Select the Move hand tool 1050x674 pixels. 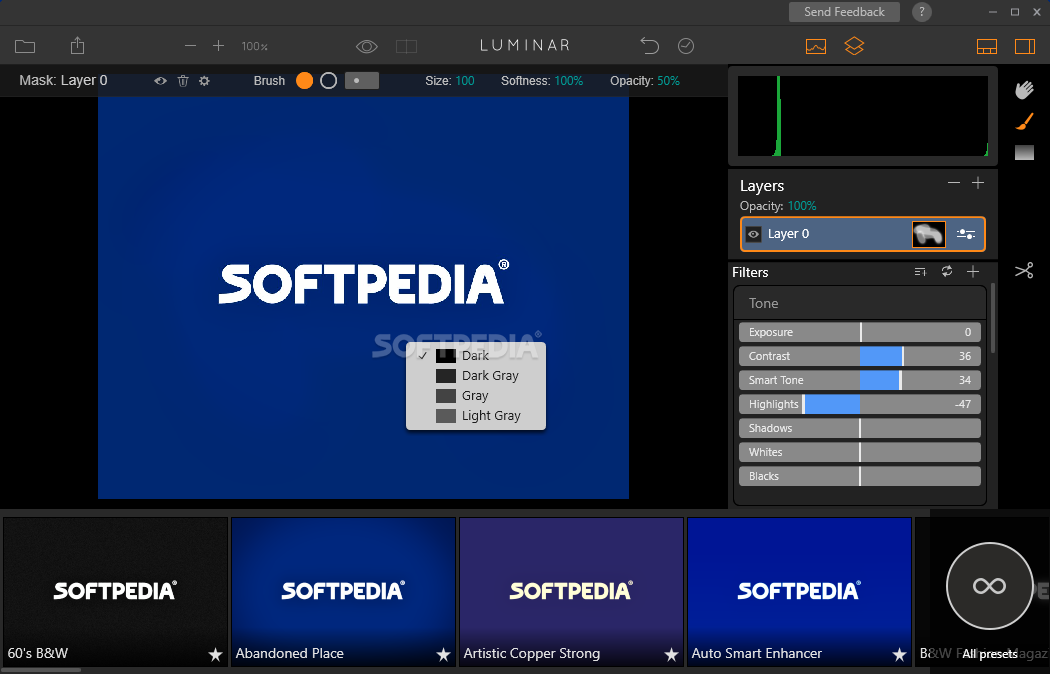tap(1024, 90)
